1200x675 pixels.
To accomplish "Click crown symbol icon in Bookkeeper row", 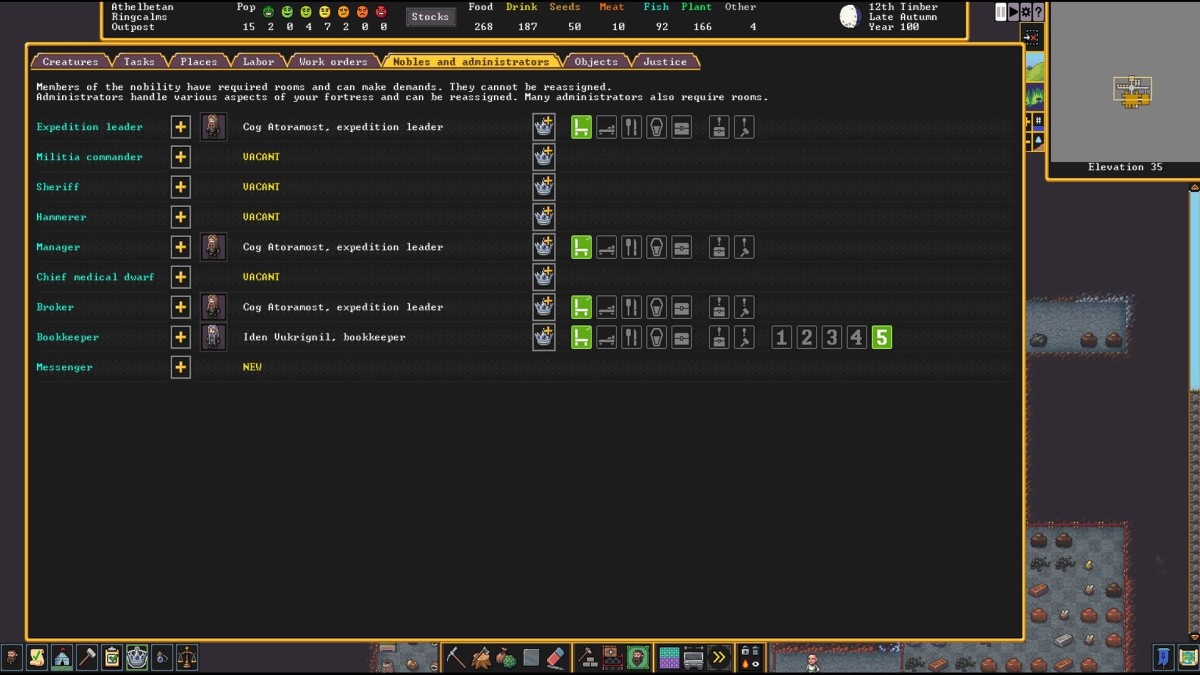I will [544, 337].
